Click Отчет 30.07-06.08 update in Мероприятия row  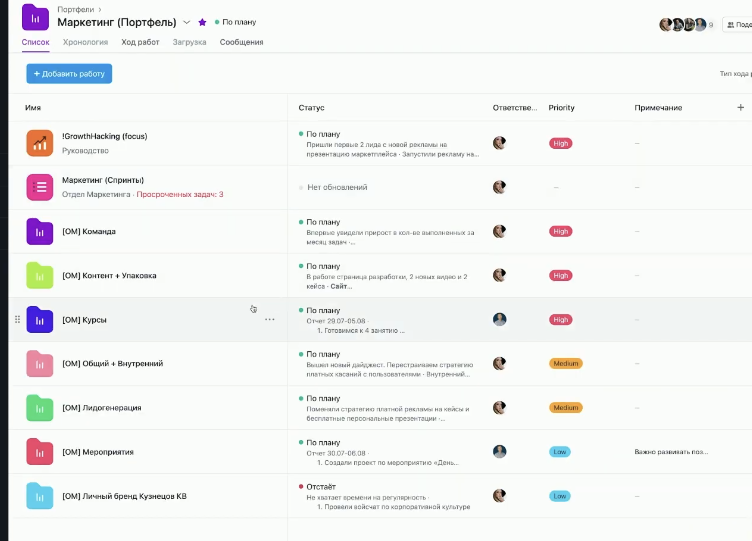[x=336, y=453]
